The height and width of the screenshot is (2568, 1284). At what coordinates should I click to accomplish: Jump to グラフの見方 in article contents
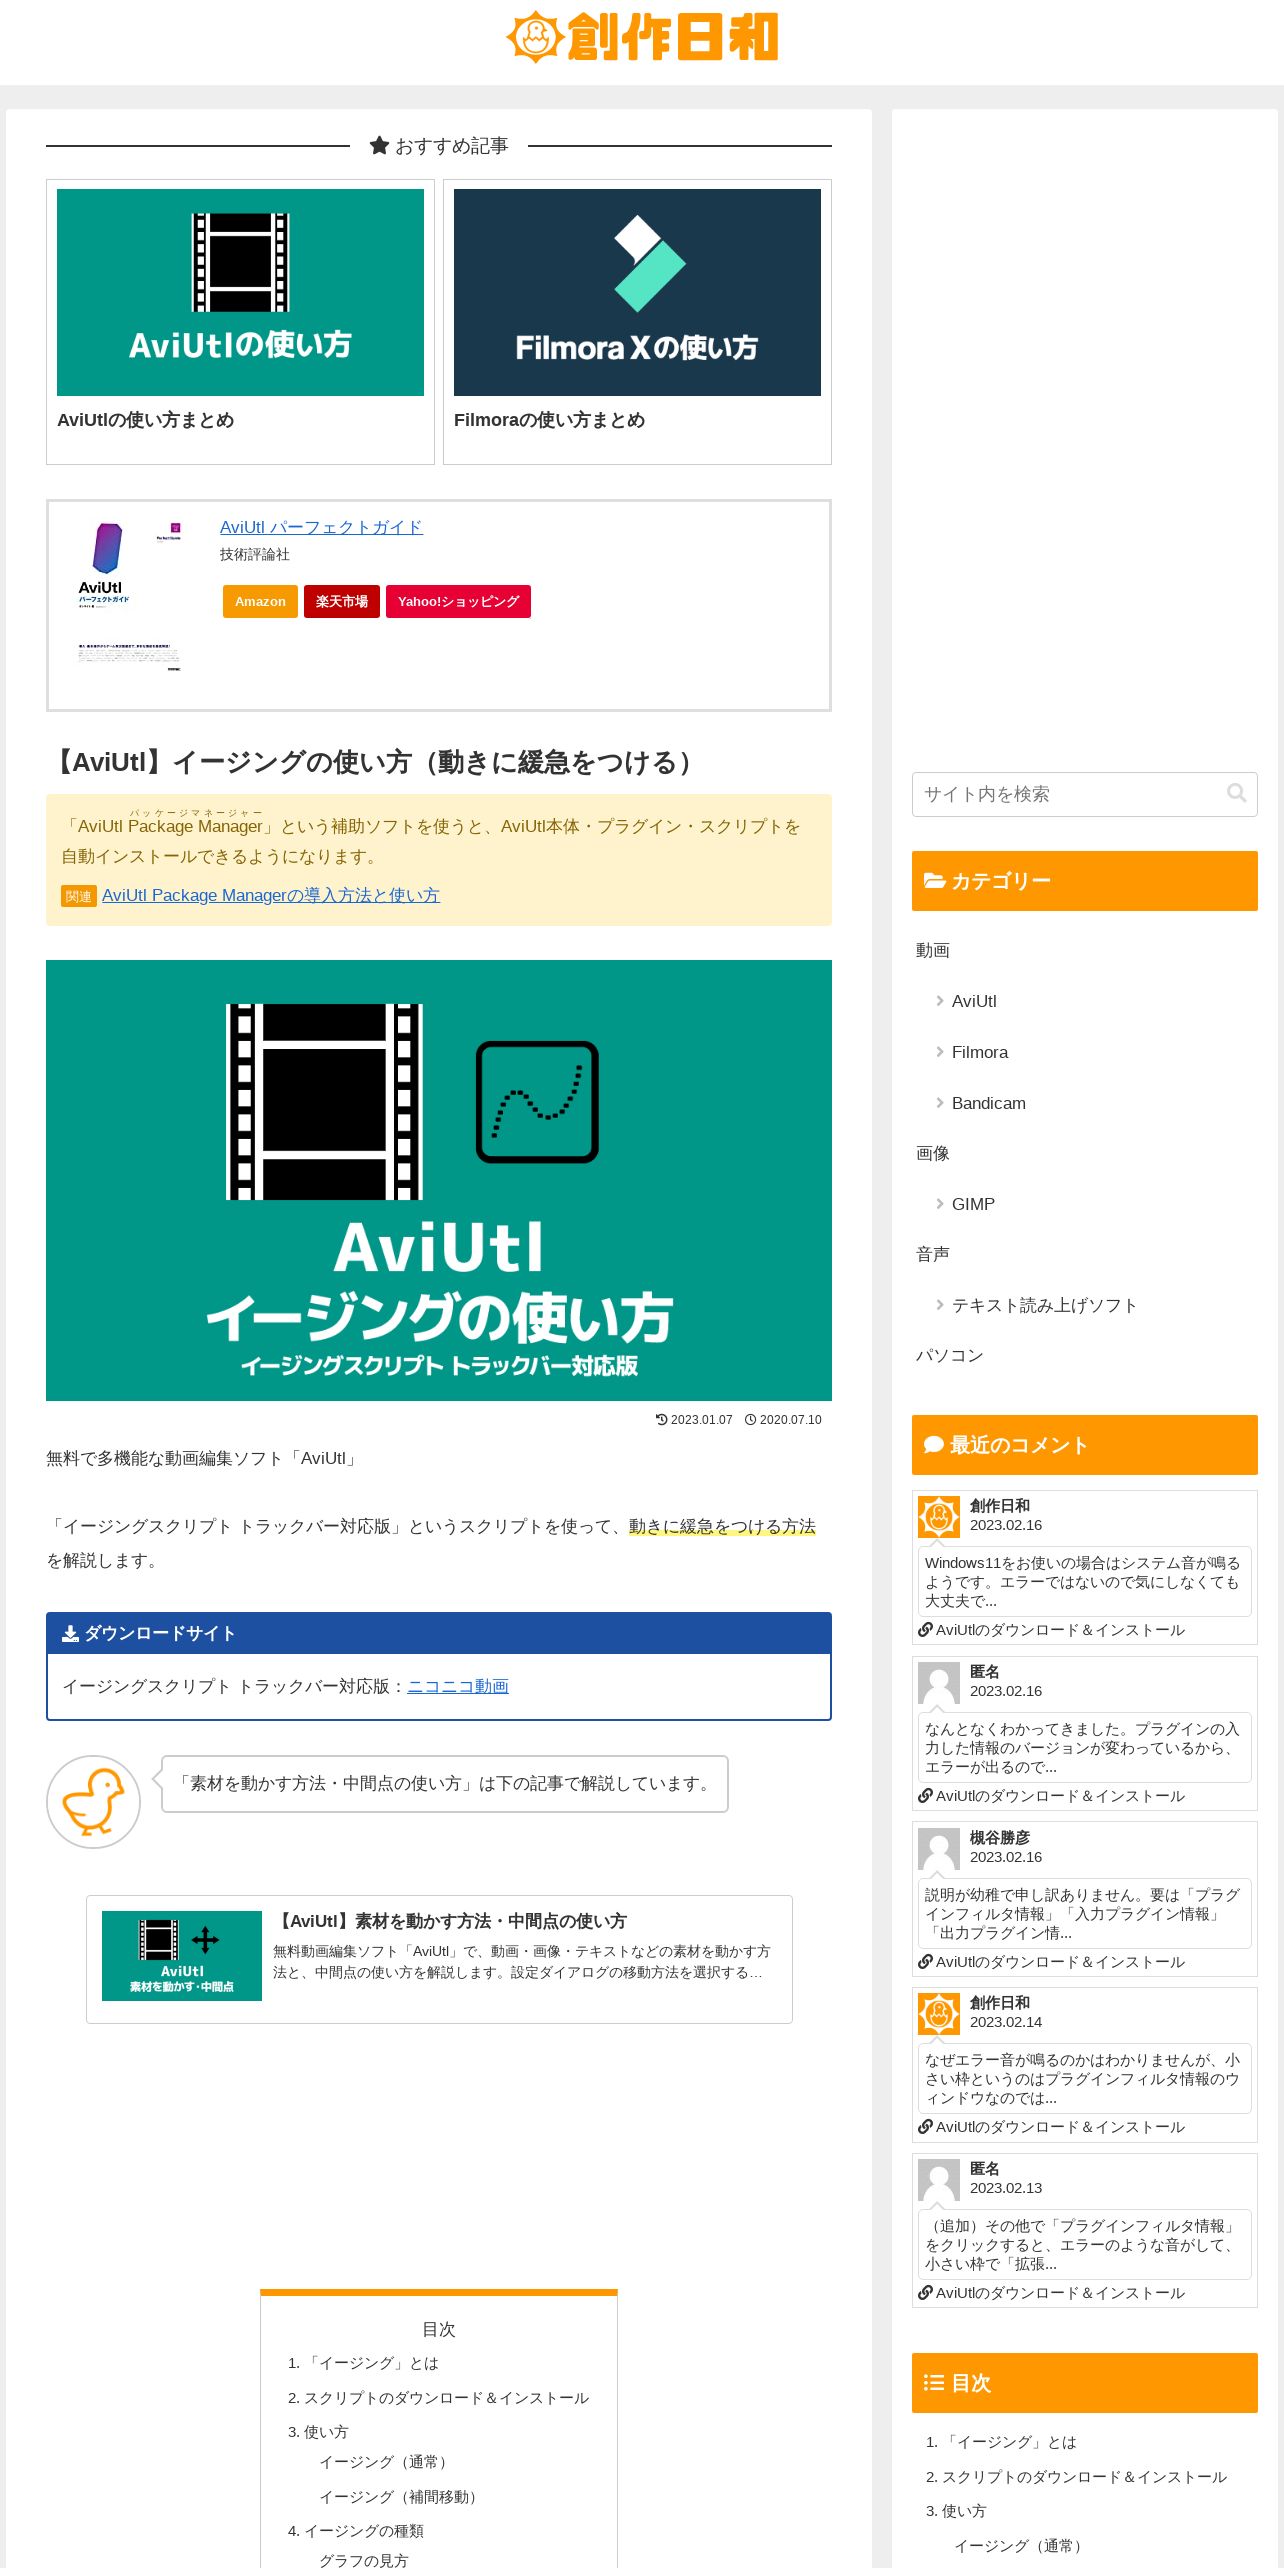363,2560
